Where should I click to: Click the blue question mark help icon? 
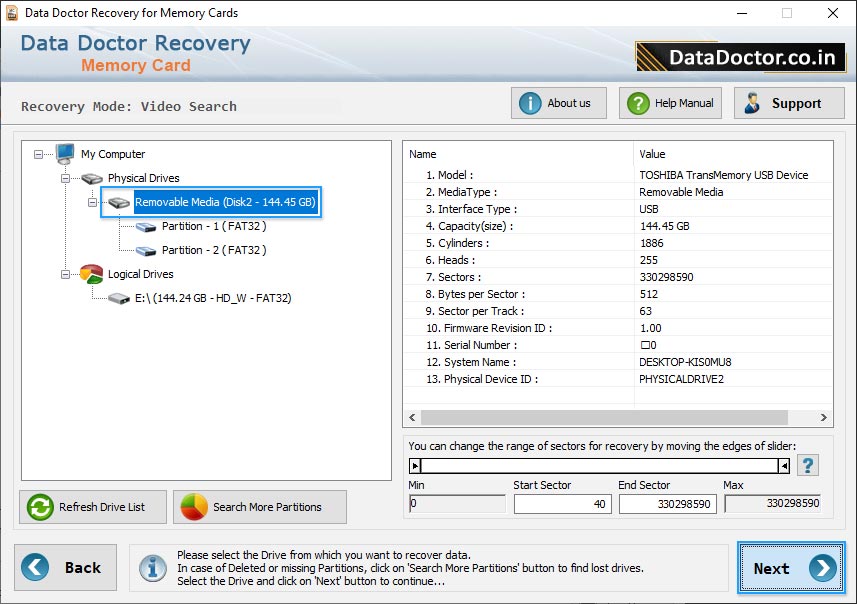808,464
